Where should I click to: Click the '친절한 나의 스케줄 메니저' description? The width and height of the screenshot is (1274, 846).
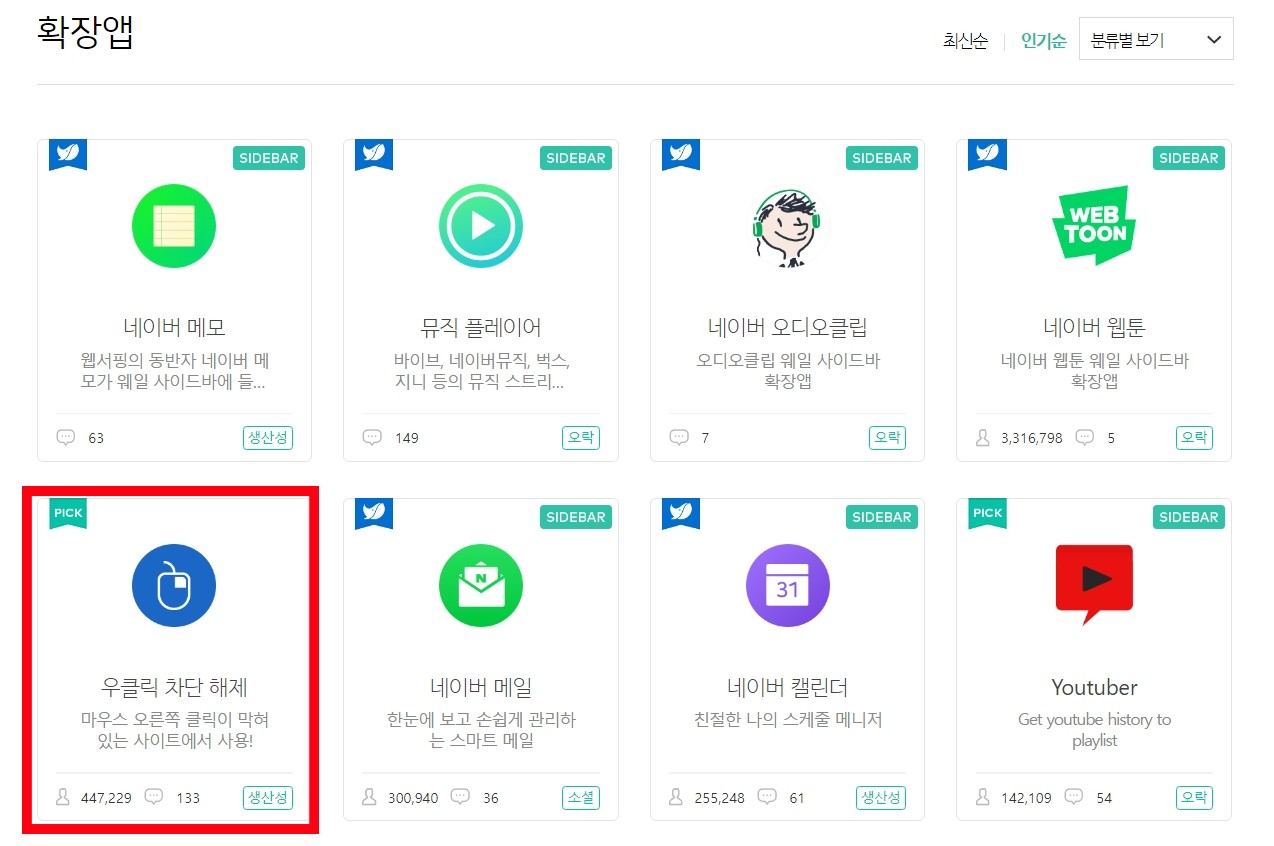pos(787,720)
